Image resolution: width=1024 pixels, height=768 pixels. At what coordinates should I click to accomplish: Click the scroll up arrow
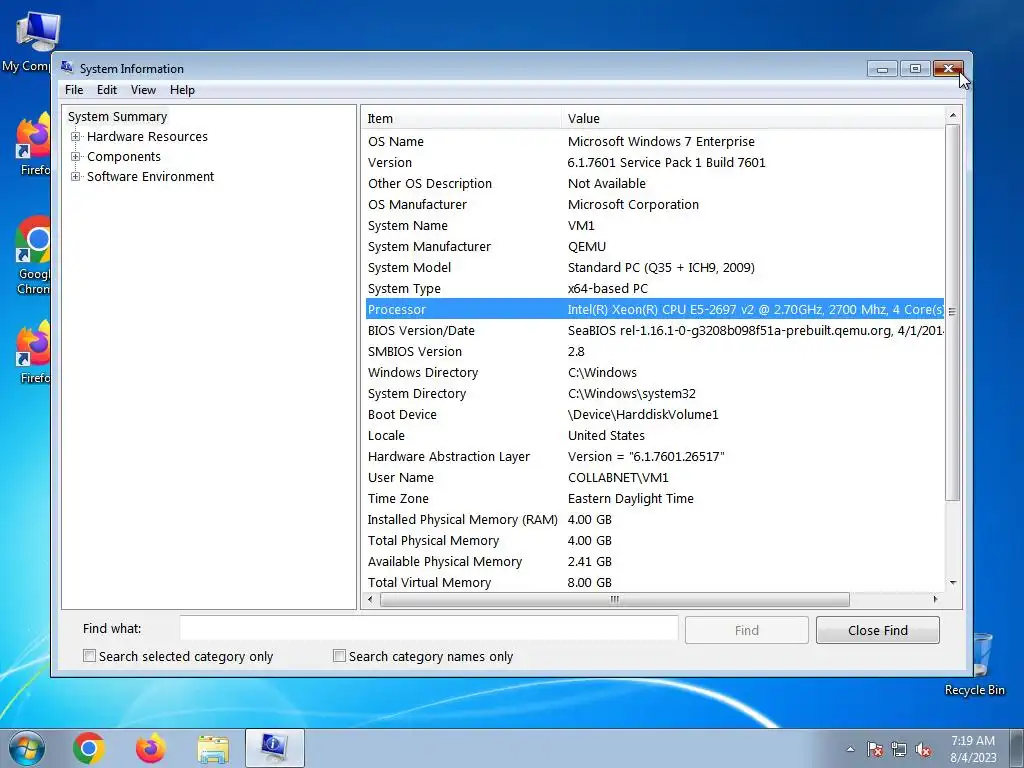click(x=953, y=115)
